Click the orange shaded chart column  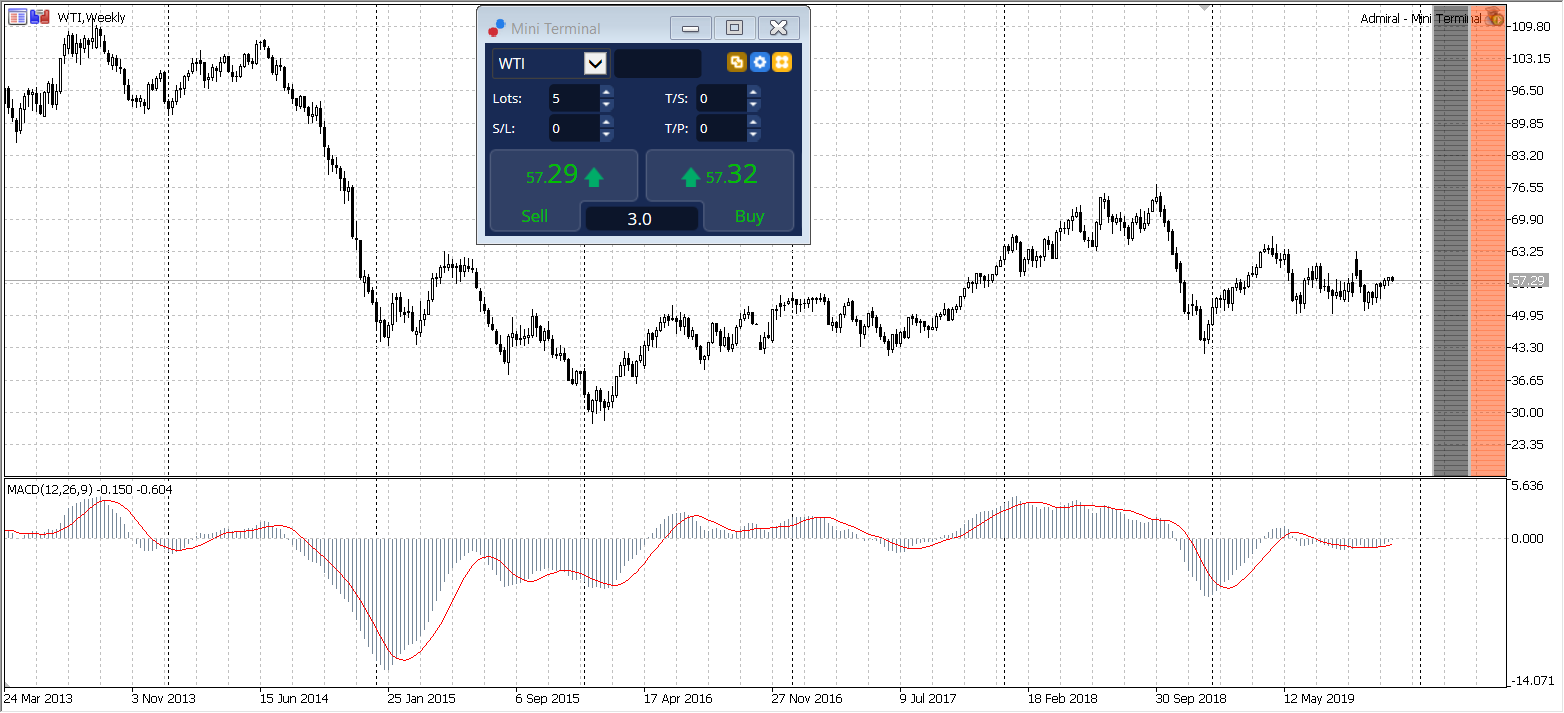1487,240
